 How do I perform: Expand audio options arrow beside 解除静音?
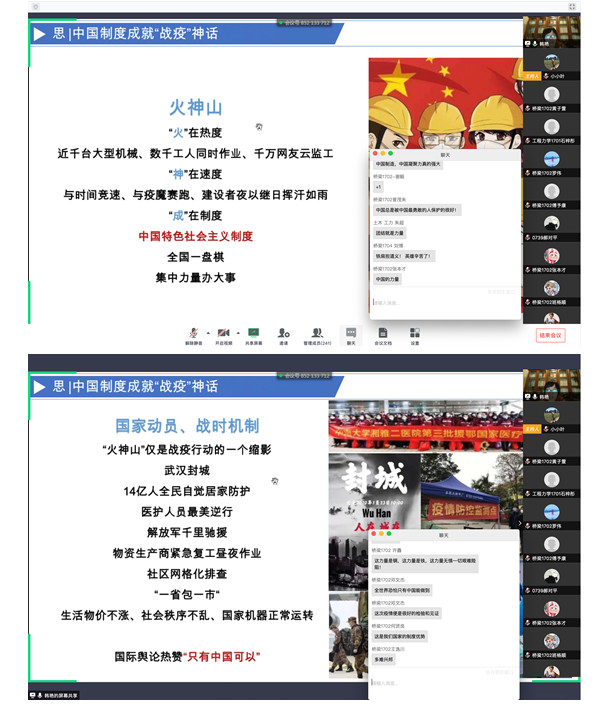pos(207,332)
